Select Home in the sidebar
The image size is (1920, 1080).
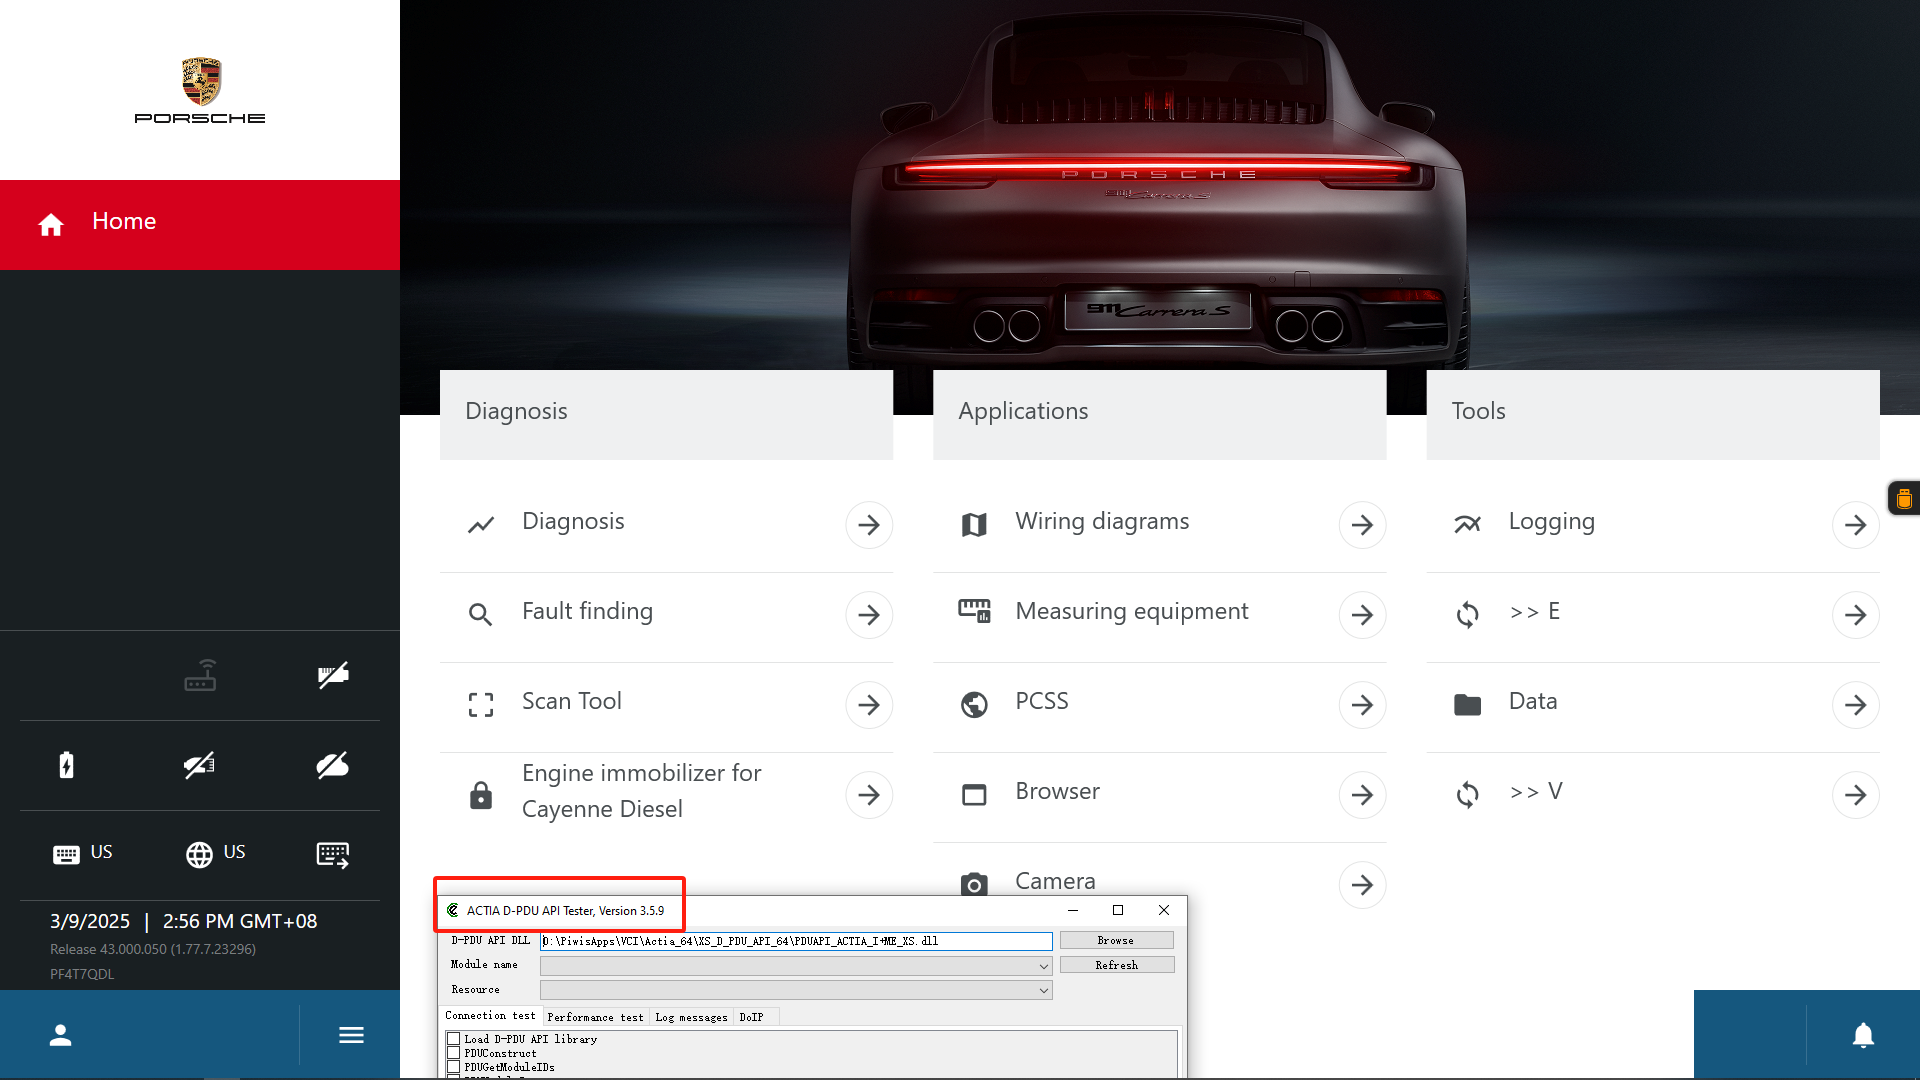point(200,224)
